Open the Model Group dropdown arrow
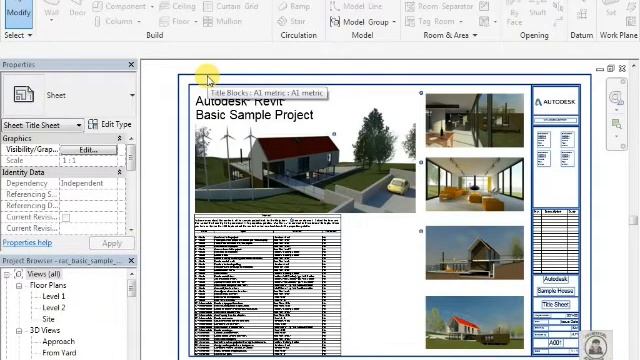Viewport: 640px width, 360px height. pyautogui.click(x=394, y=22)
